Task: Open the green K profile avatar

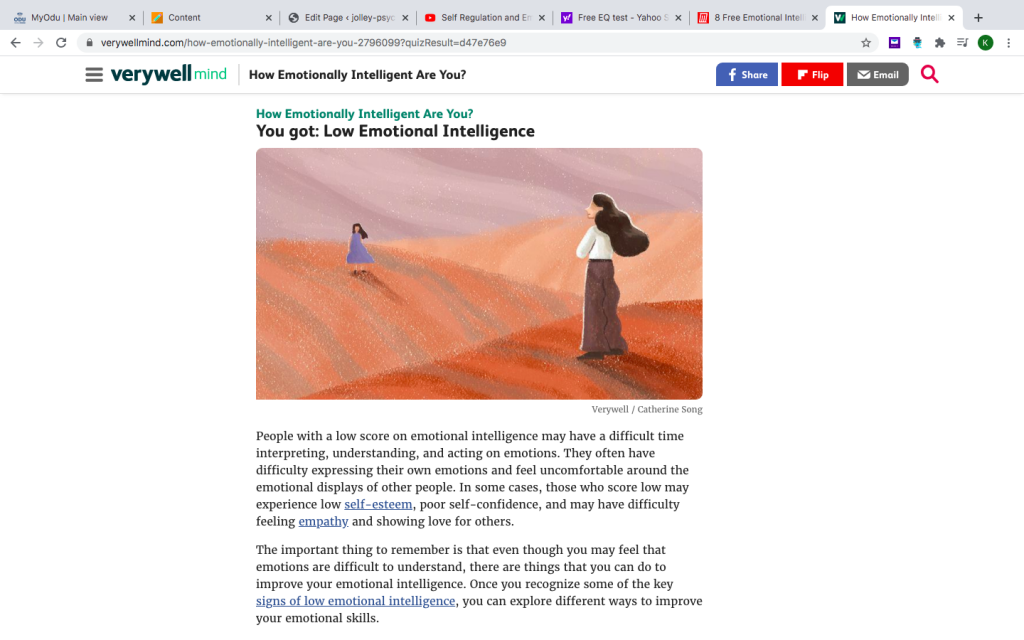Action: pyautogui.click(x=985, y=43)
